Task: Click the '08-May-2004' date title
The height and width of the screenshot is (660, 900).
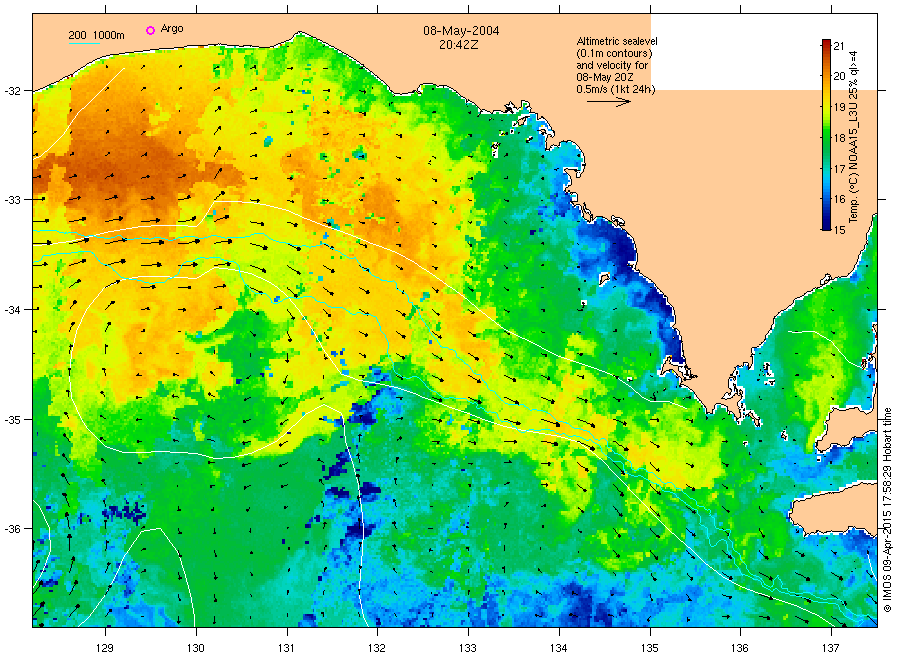Action: coord(461,30)
